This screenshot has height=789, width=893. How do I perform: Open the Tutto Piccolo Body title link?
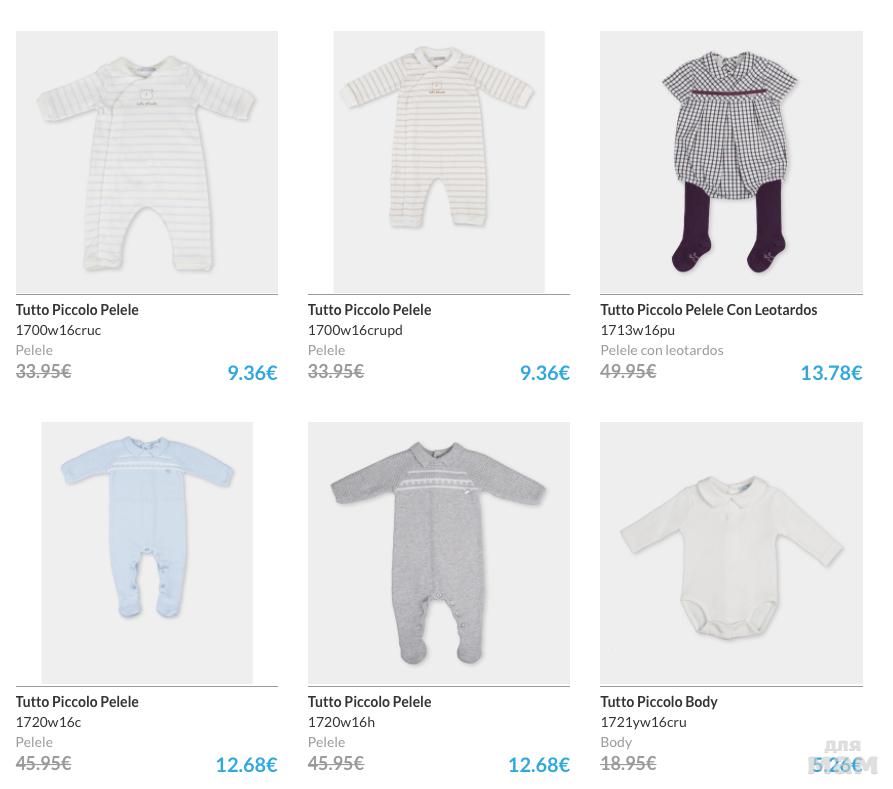click(x=658, y=702)
